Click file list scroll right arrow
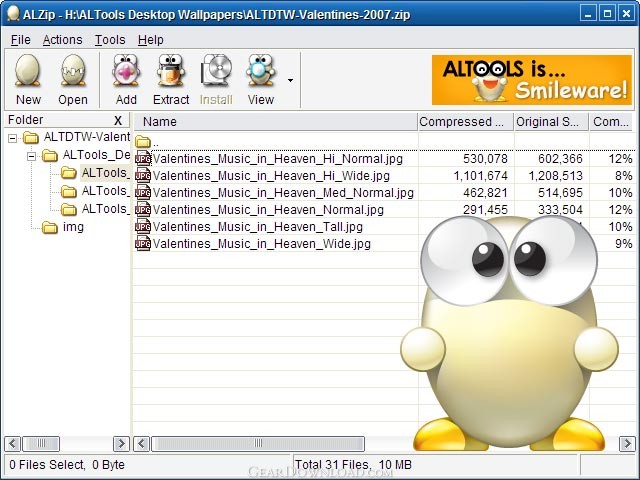The width and height of the screenshot is (640, 480). (627, 444)
